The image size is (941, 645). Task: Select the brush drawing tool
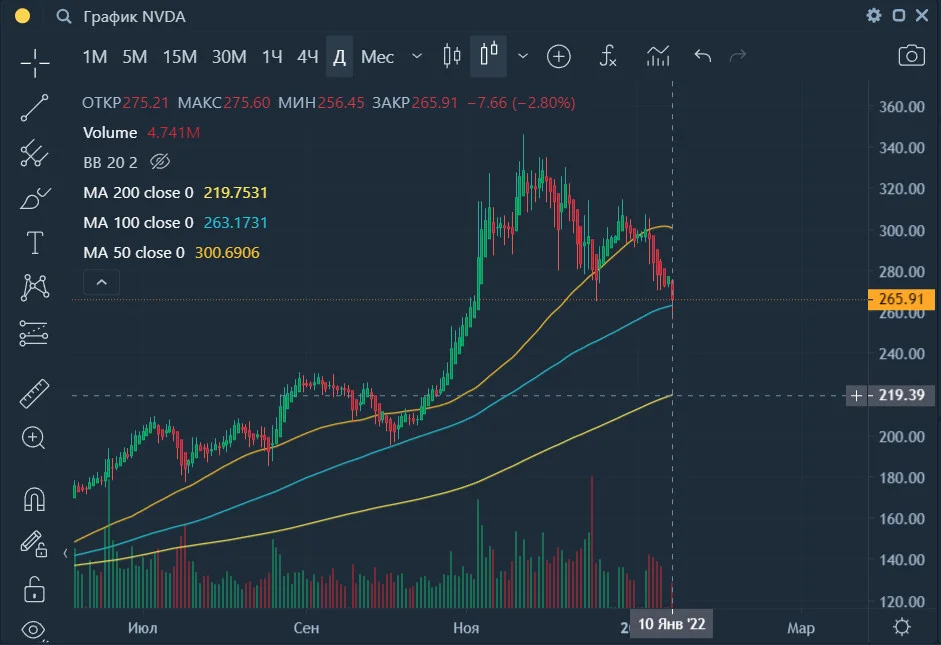(35, 198)
